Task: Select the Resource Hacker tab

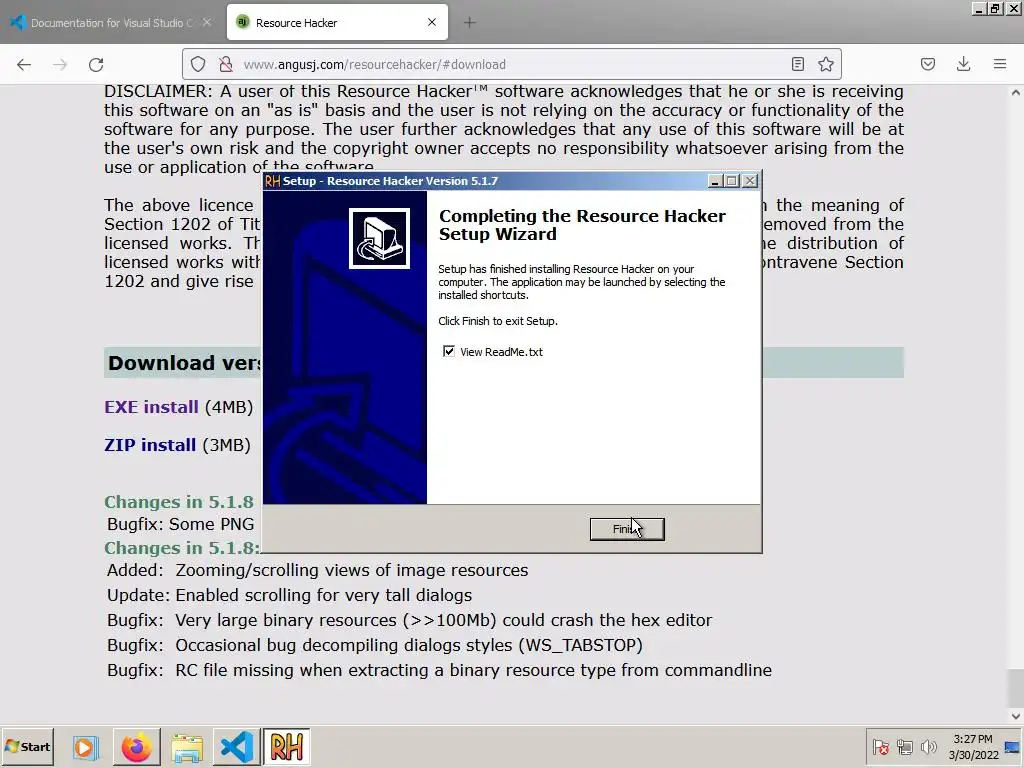Action: point(337,23)
